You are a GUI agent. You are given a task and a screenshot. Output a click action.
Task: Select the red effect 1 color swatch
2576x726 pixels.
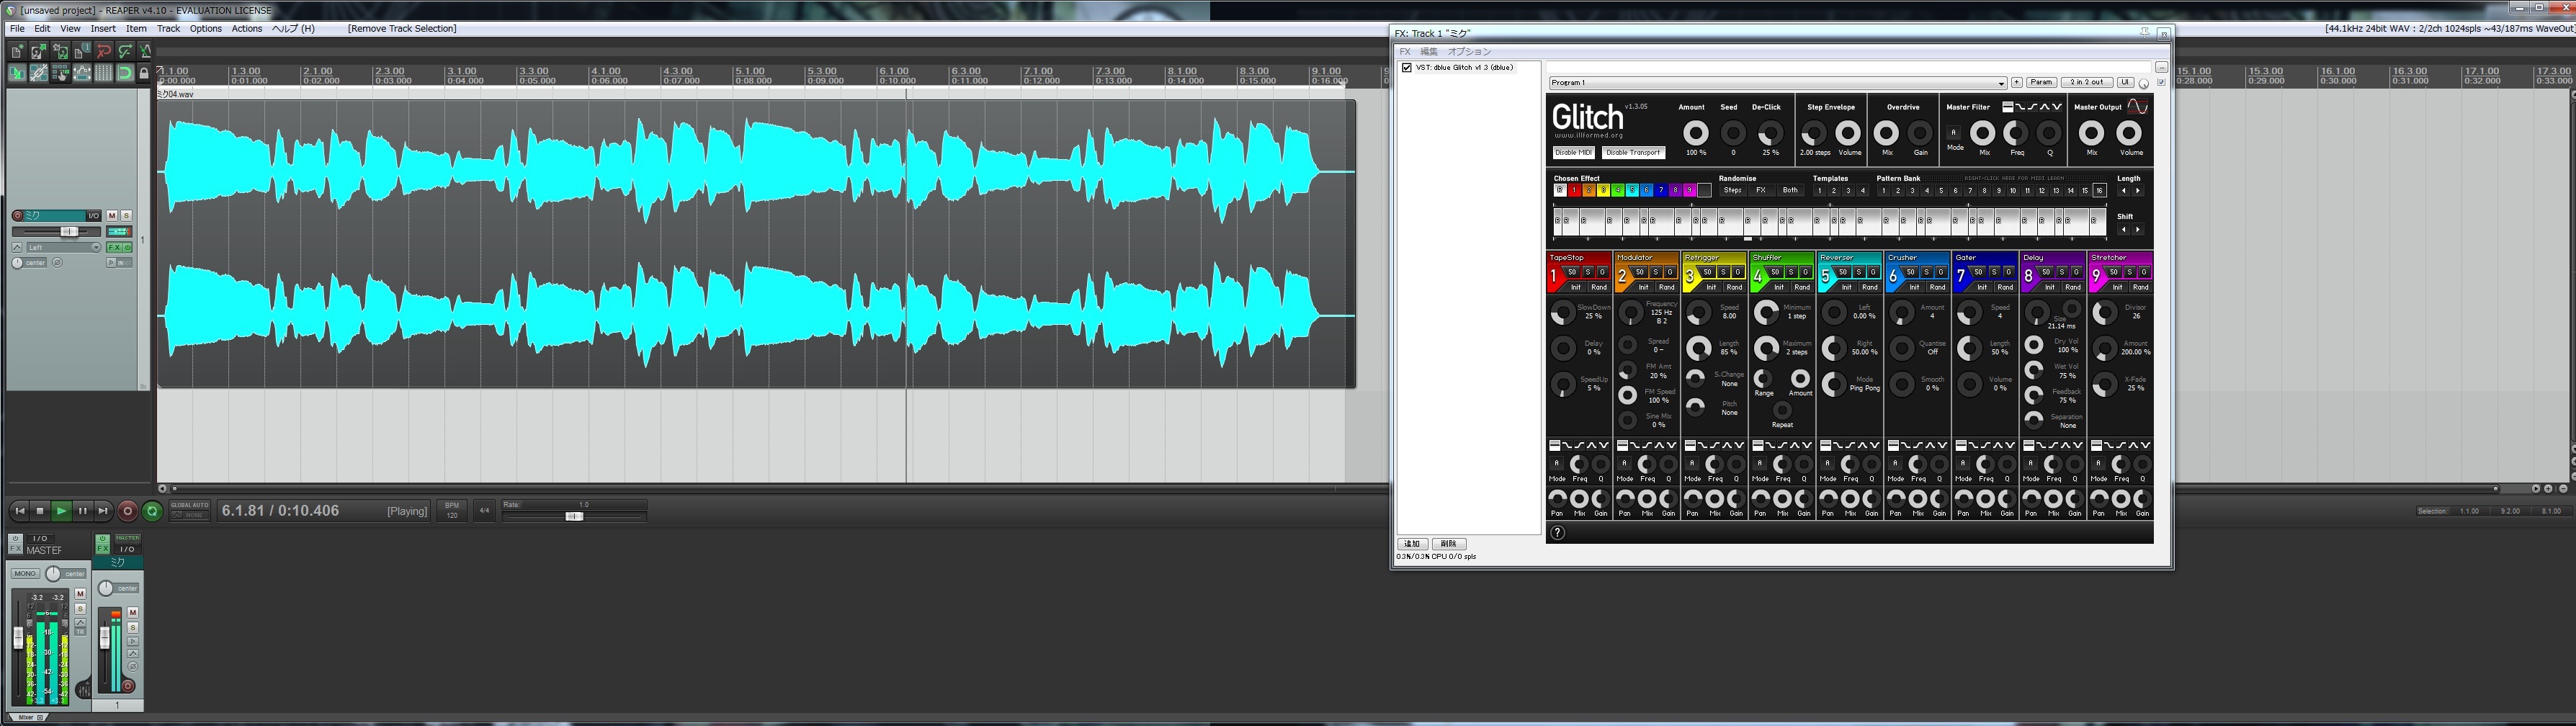1574,191
